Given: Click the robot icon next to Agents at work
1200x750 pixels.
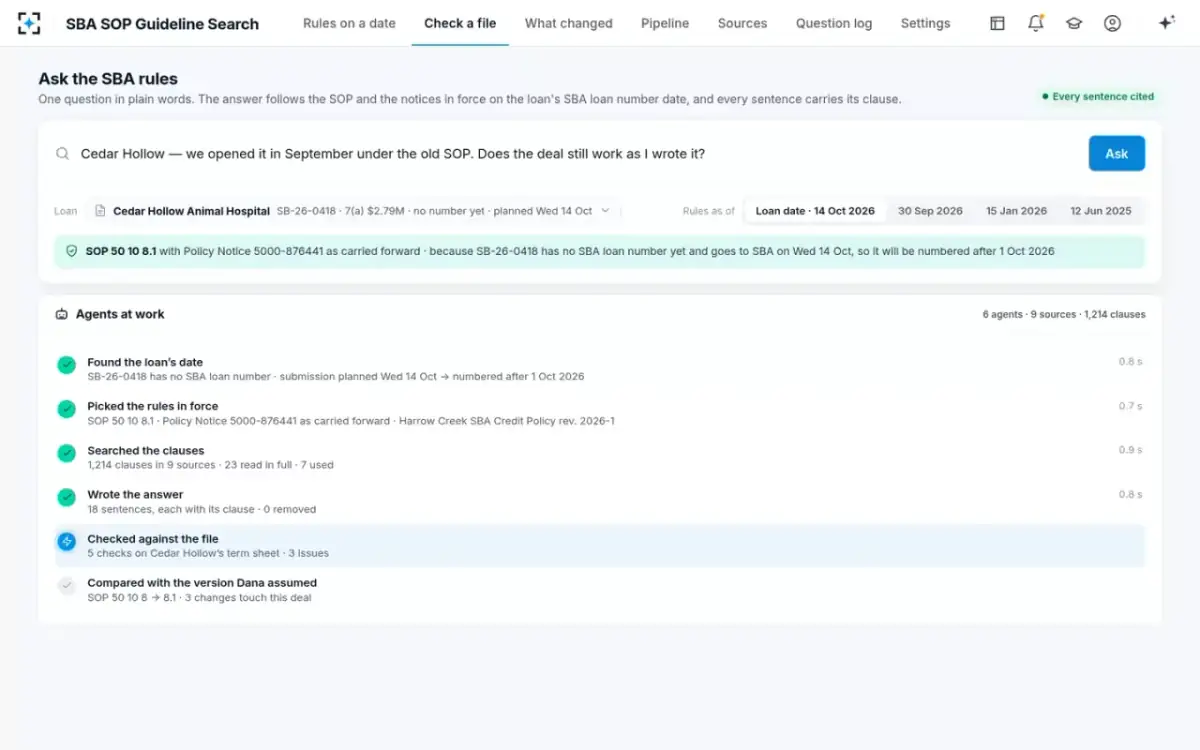Looking at the screenshot, I should (62, 314).
